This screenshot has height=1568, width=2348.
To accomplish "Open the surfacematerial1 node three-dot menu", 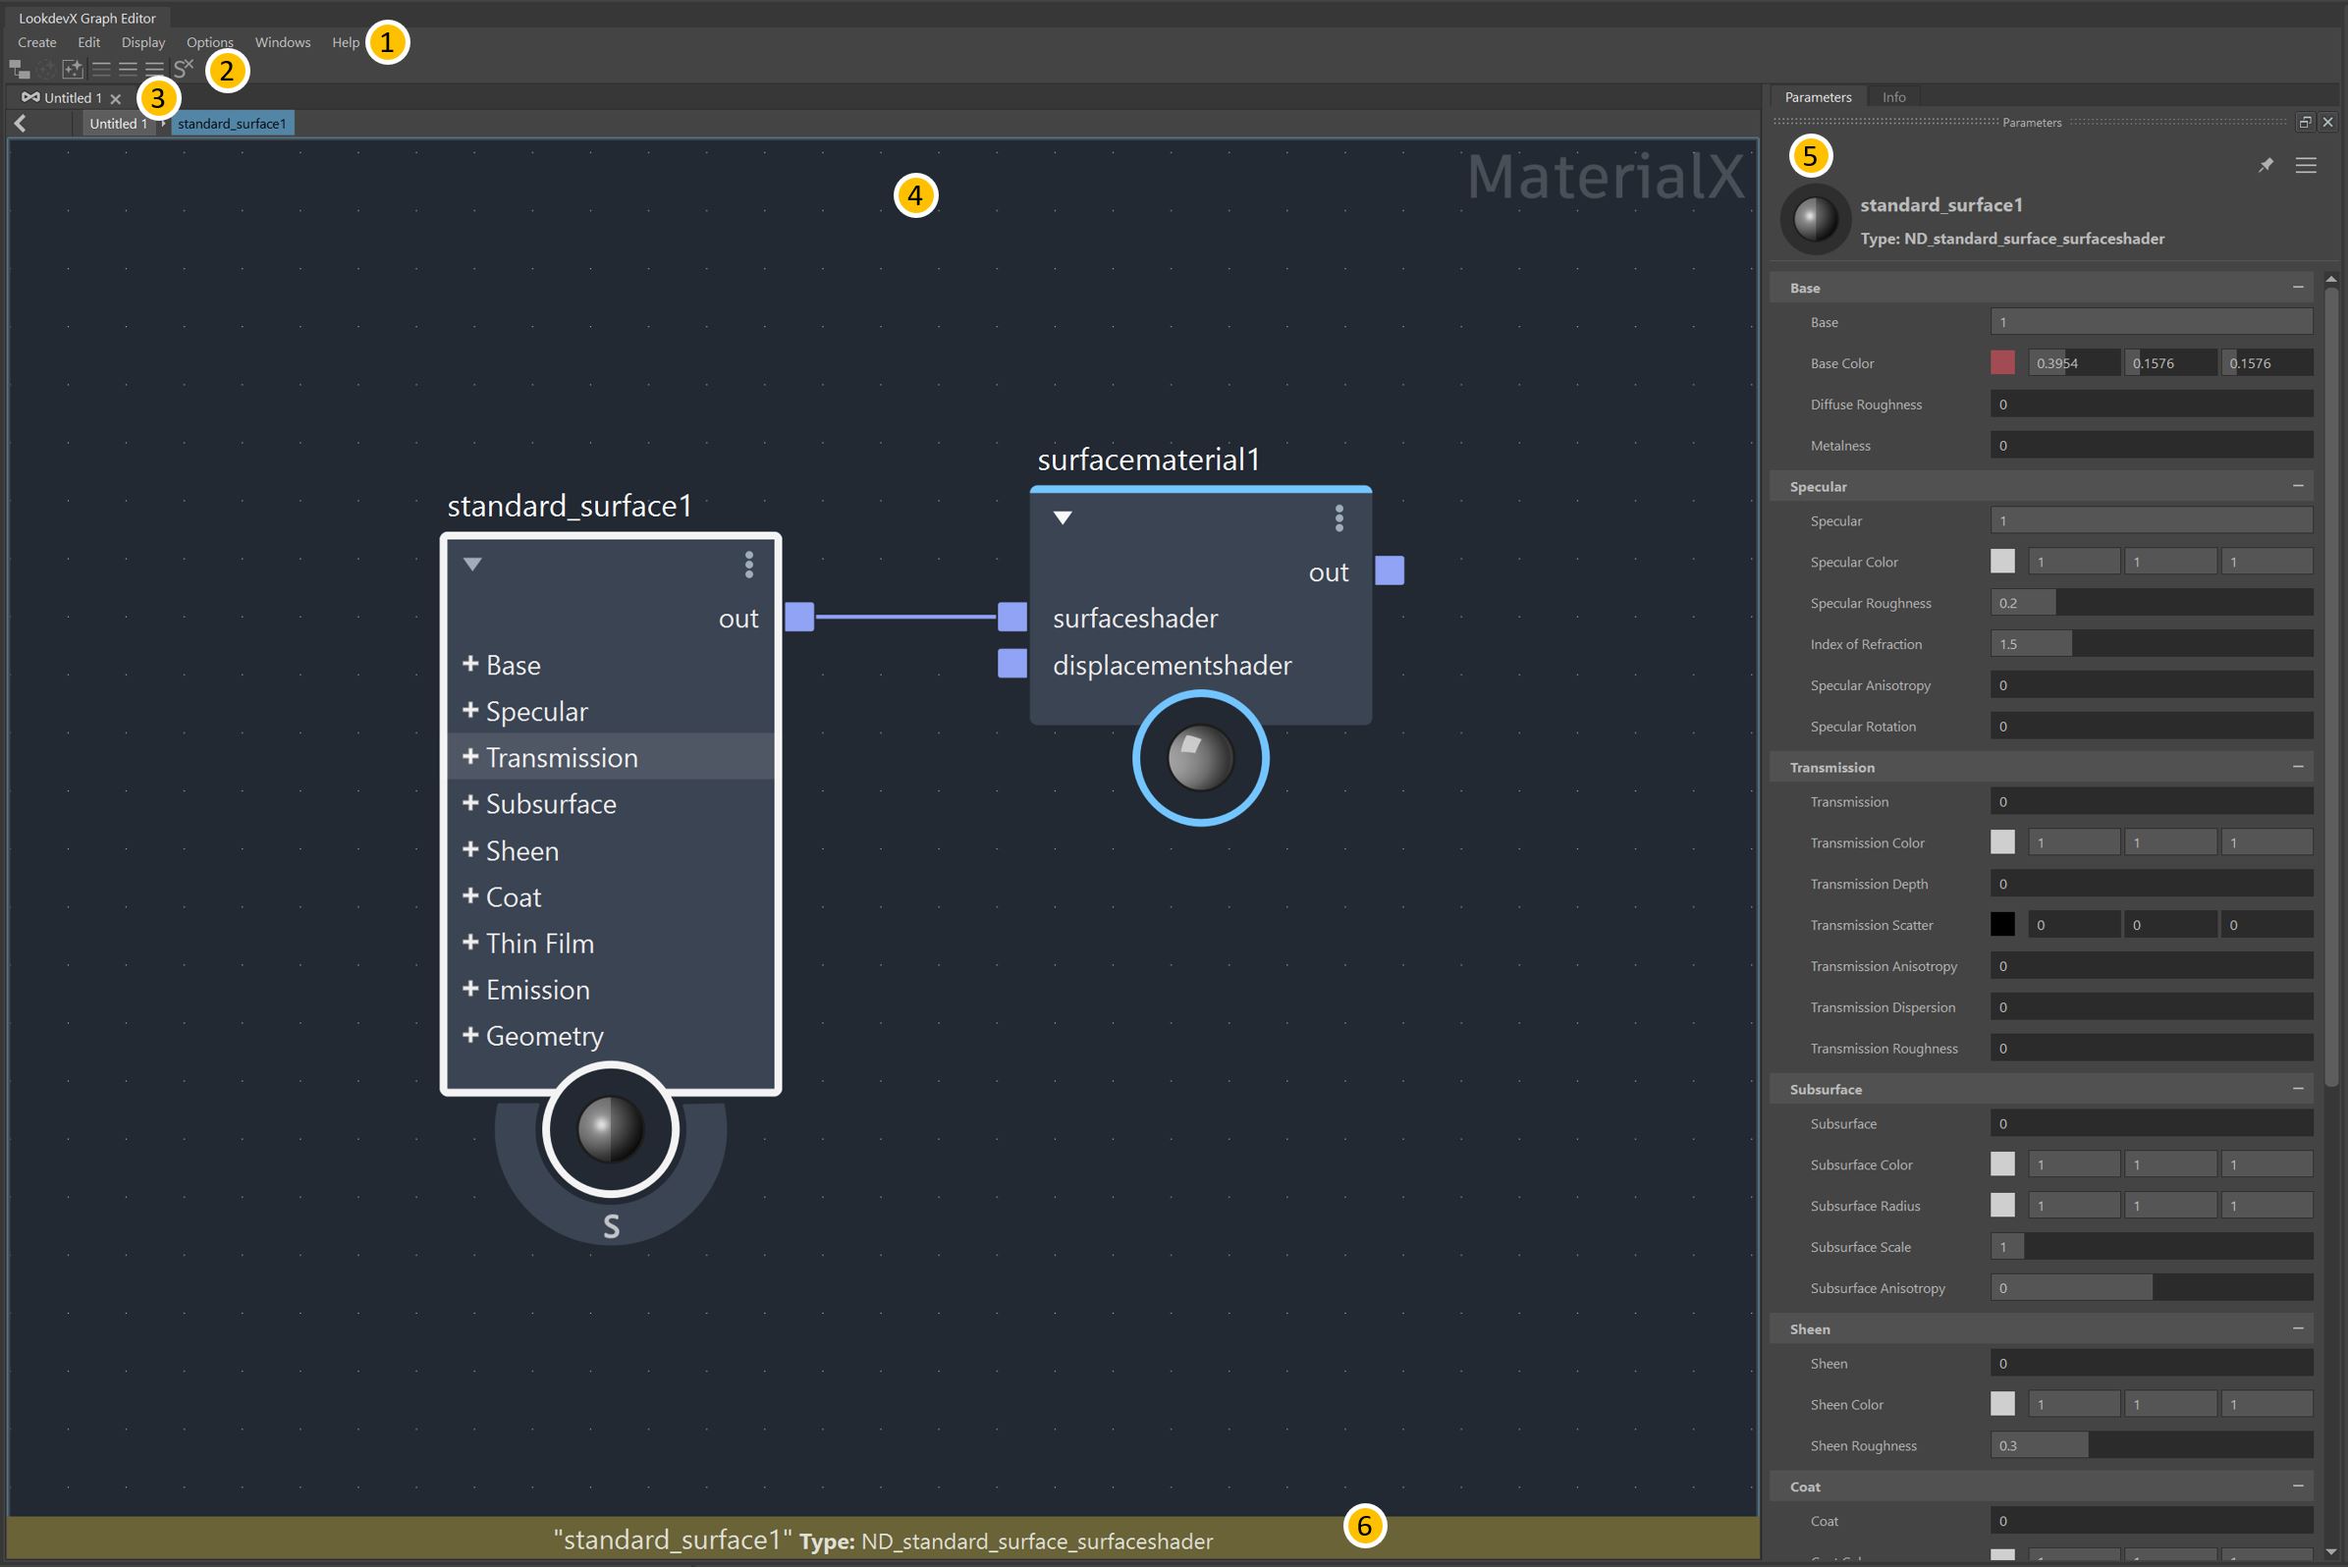I will tap(1338, 518).
